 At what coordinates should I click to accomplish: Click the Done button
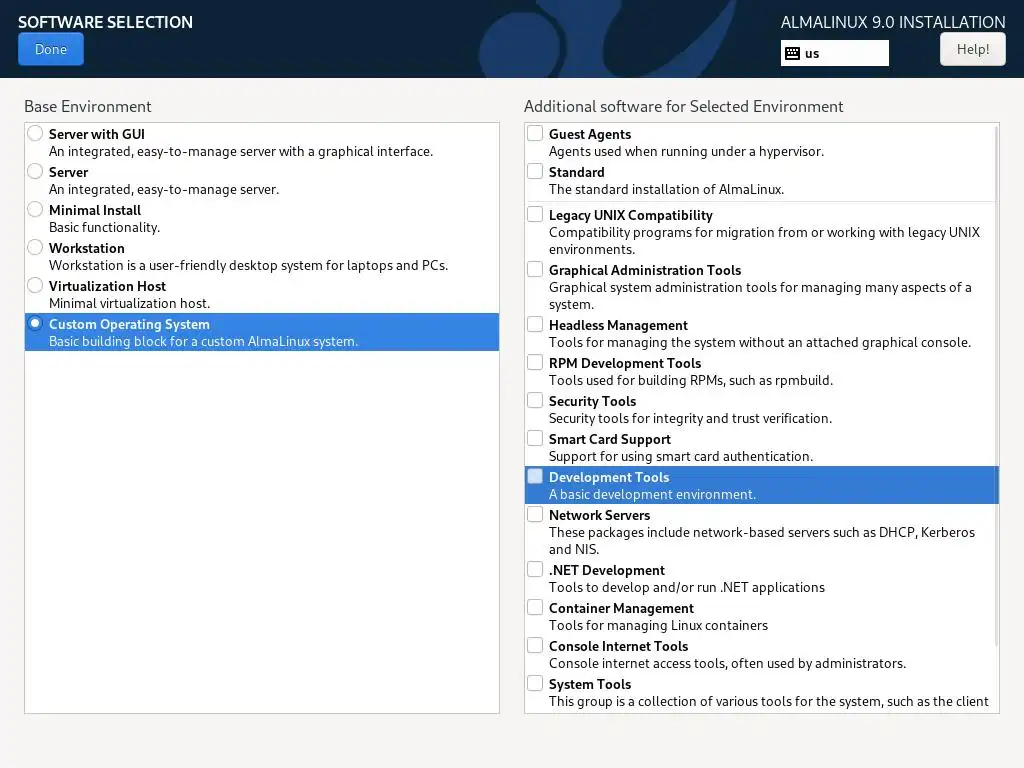click(51, 49)
